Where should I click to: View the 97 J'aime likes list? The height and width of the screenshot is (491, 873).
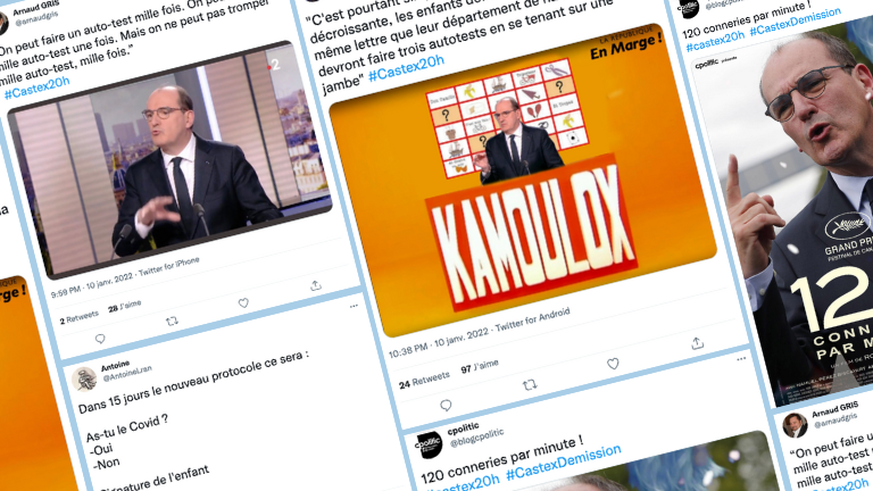pyautogui.click(x=479, y=367)
